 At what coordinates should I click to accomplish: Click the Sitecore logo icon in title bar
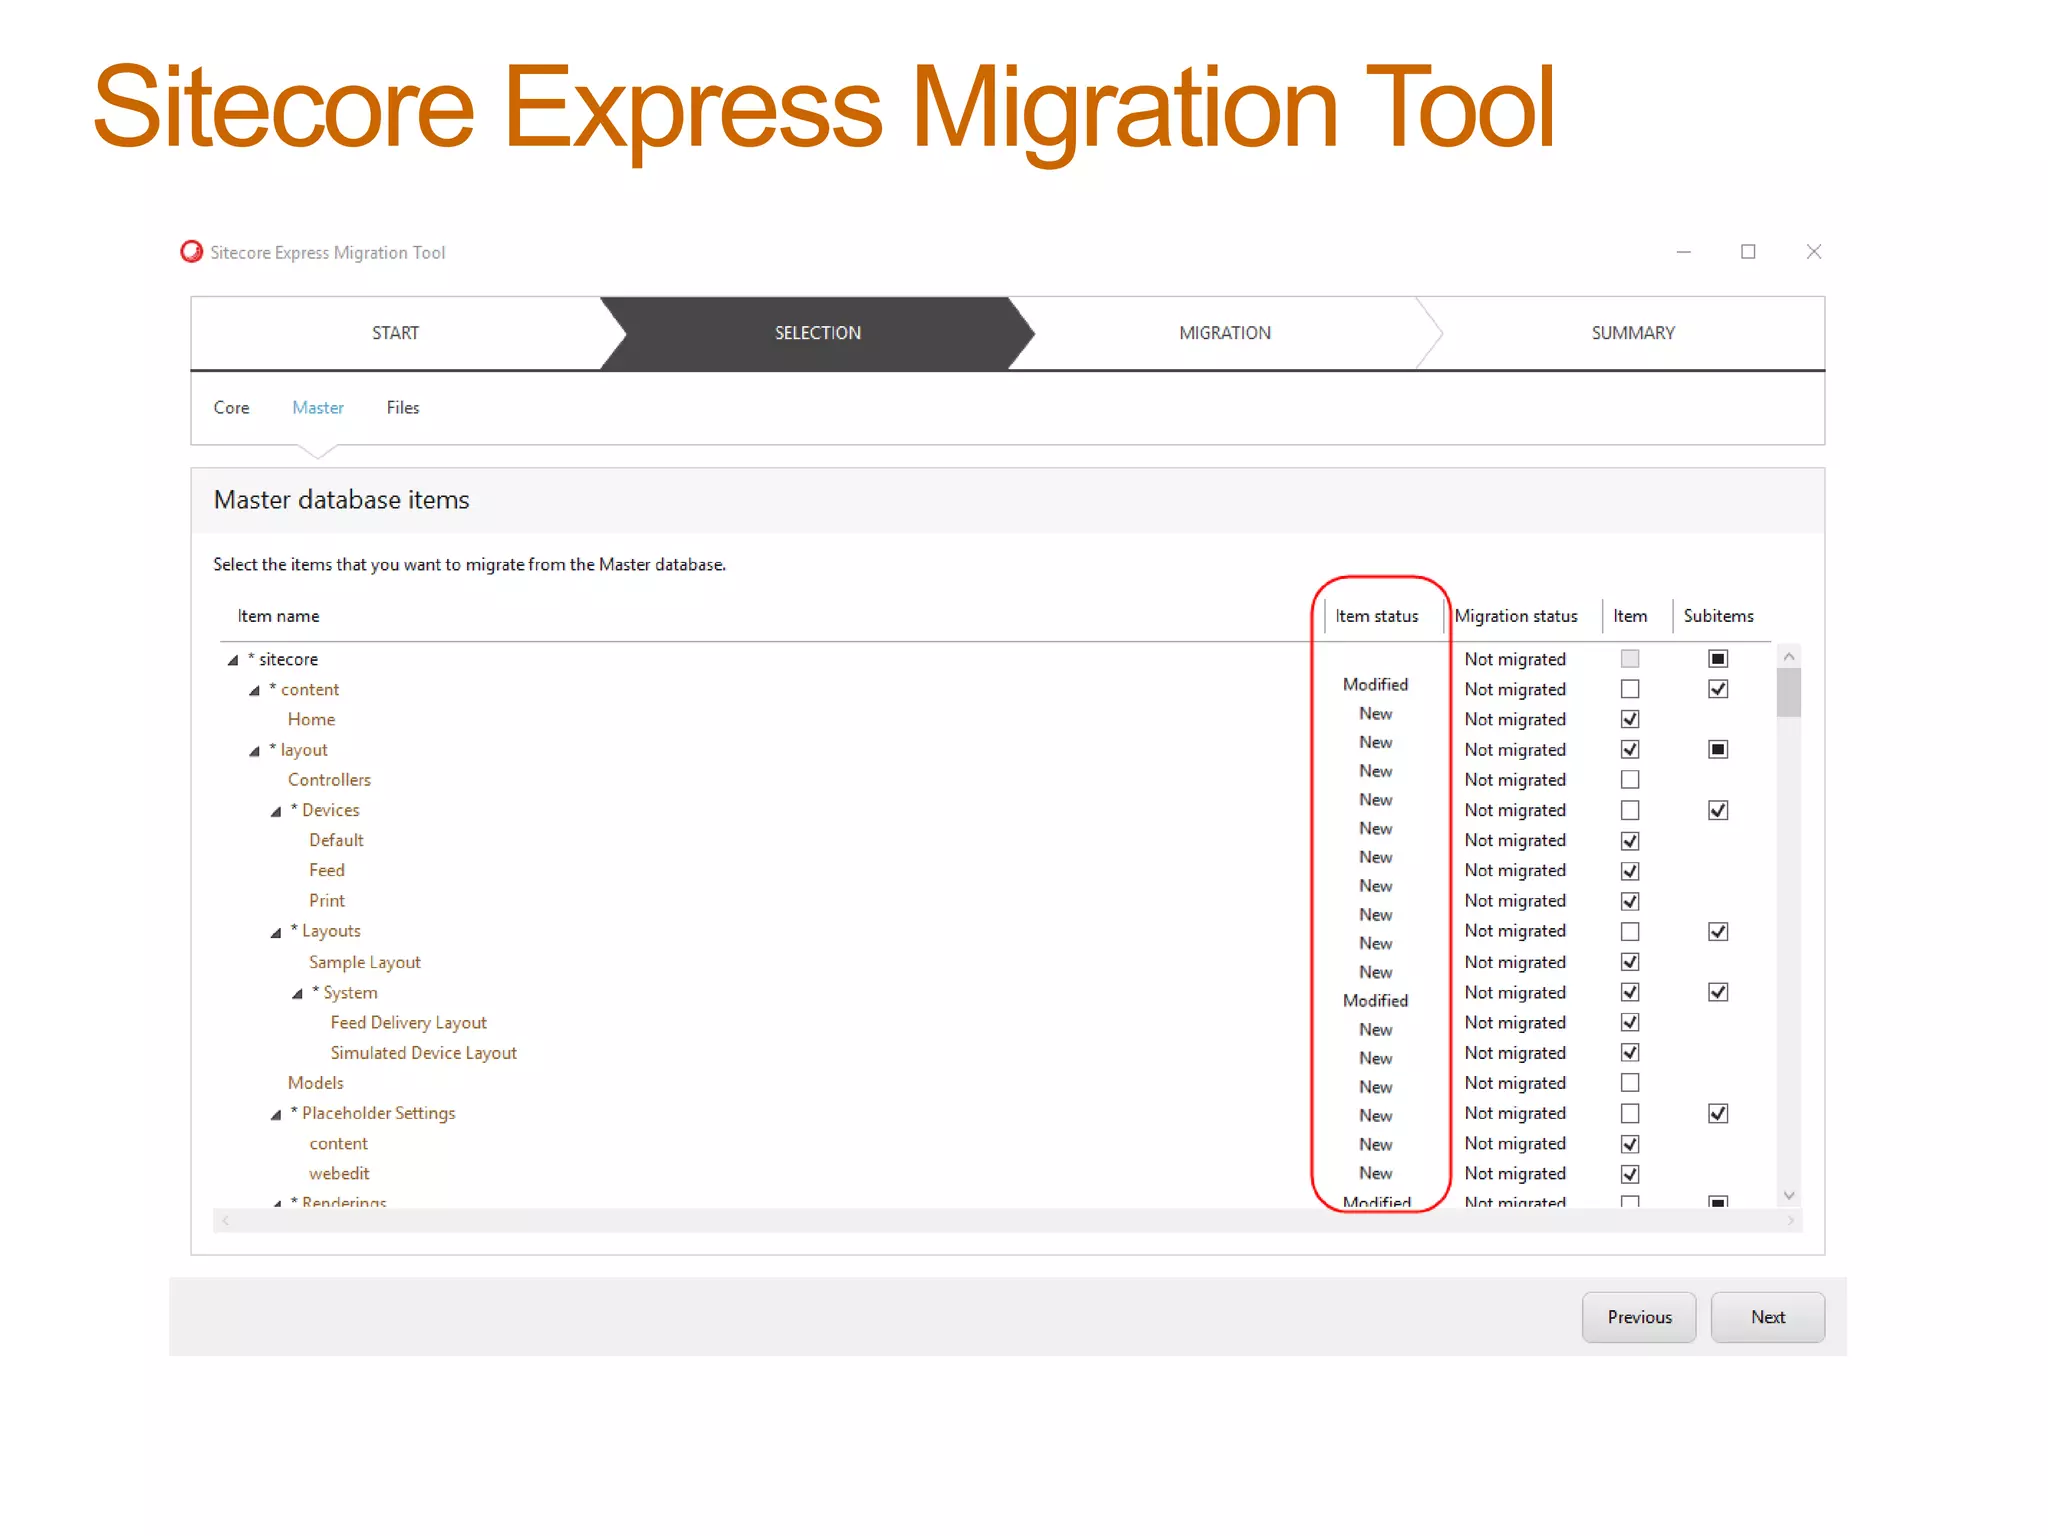click(191, 252)
